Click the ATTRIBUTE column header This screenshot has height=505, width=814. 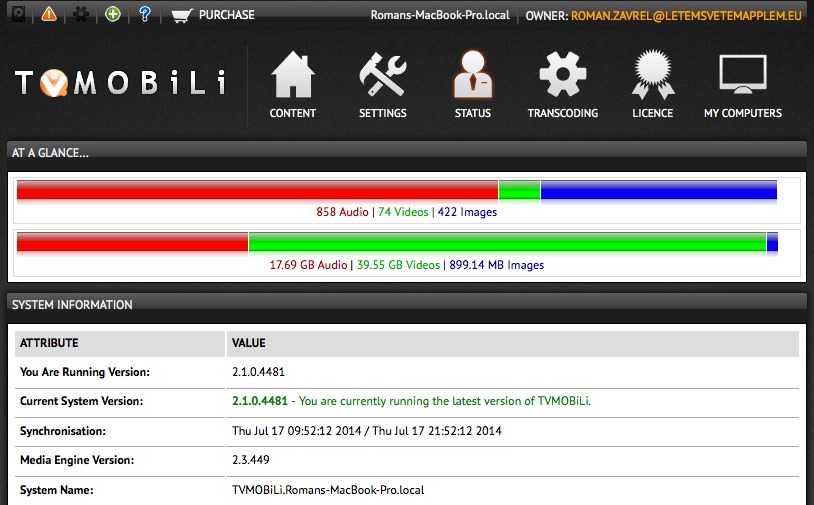[x=120, y=343]
